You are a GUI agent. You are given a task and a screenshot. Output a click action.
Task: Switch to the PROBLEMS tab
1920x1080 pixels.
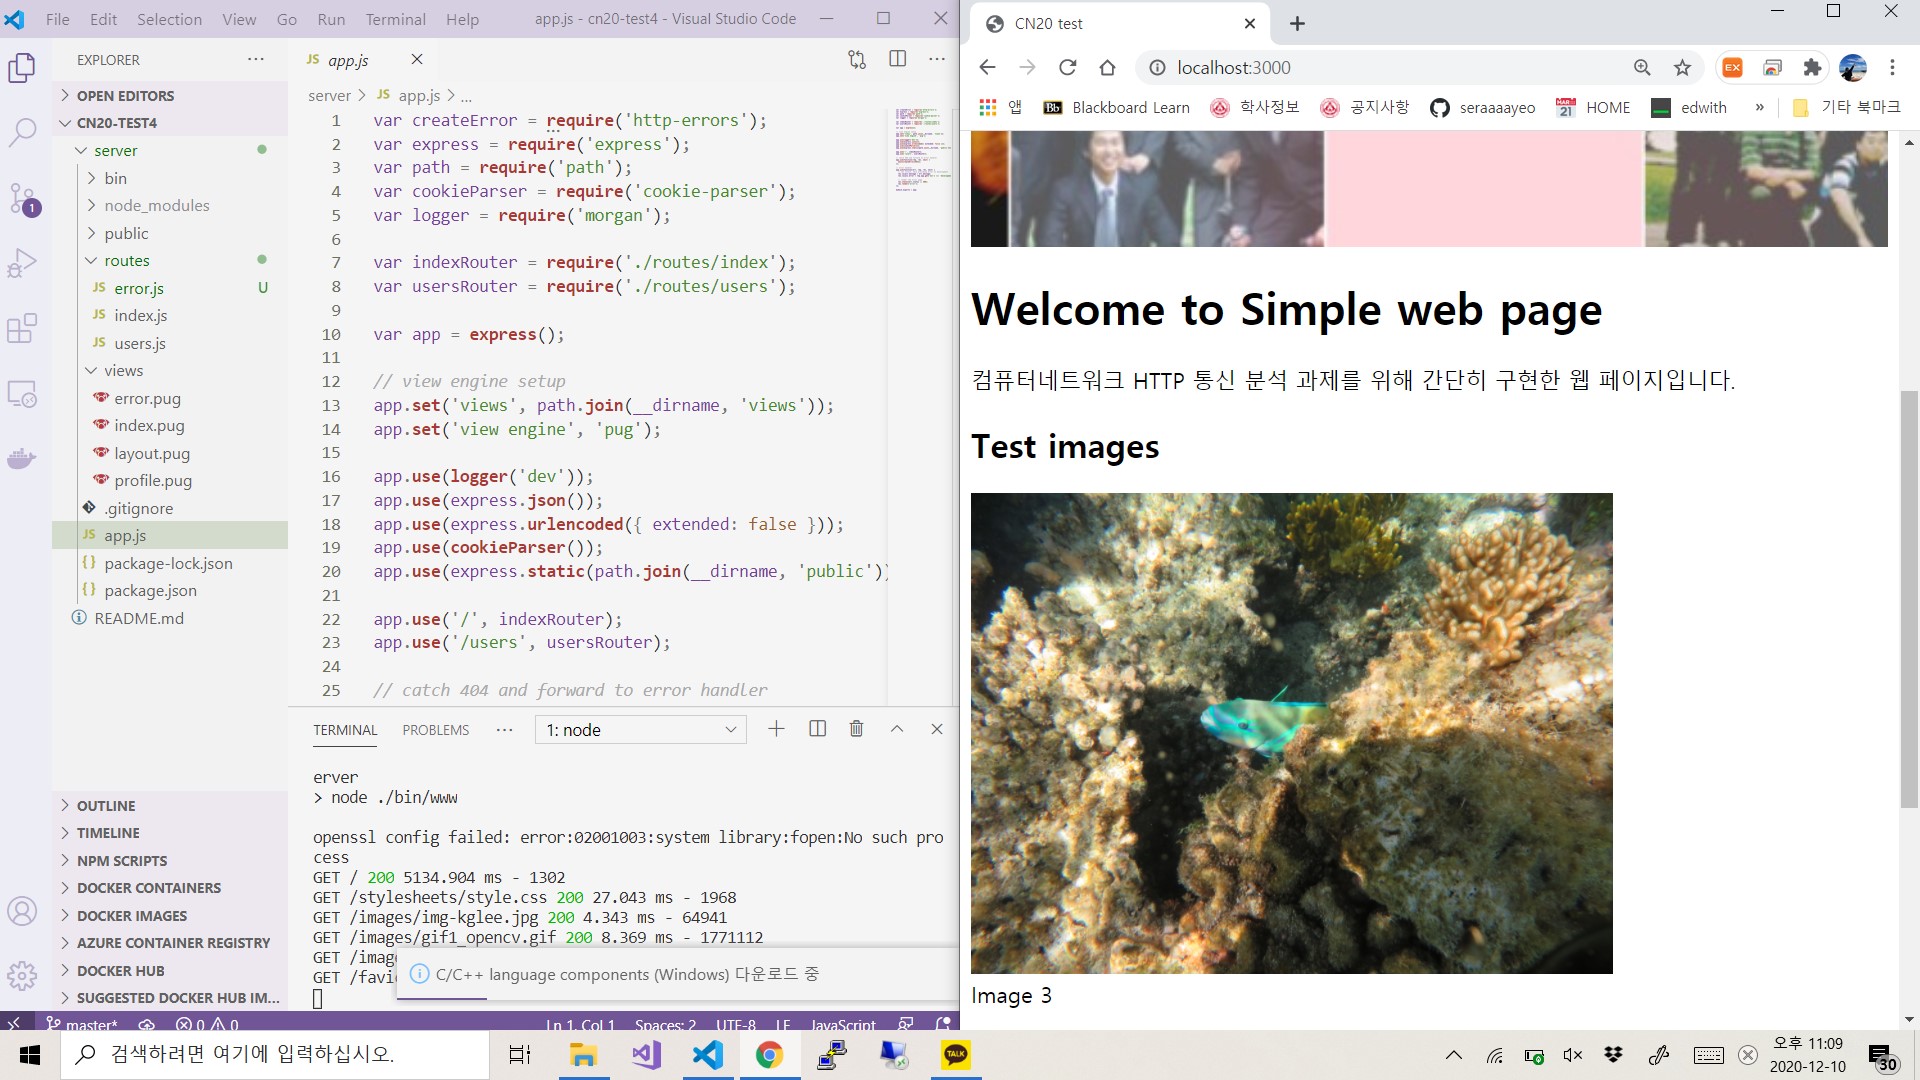[x=435, y=729]
